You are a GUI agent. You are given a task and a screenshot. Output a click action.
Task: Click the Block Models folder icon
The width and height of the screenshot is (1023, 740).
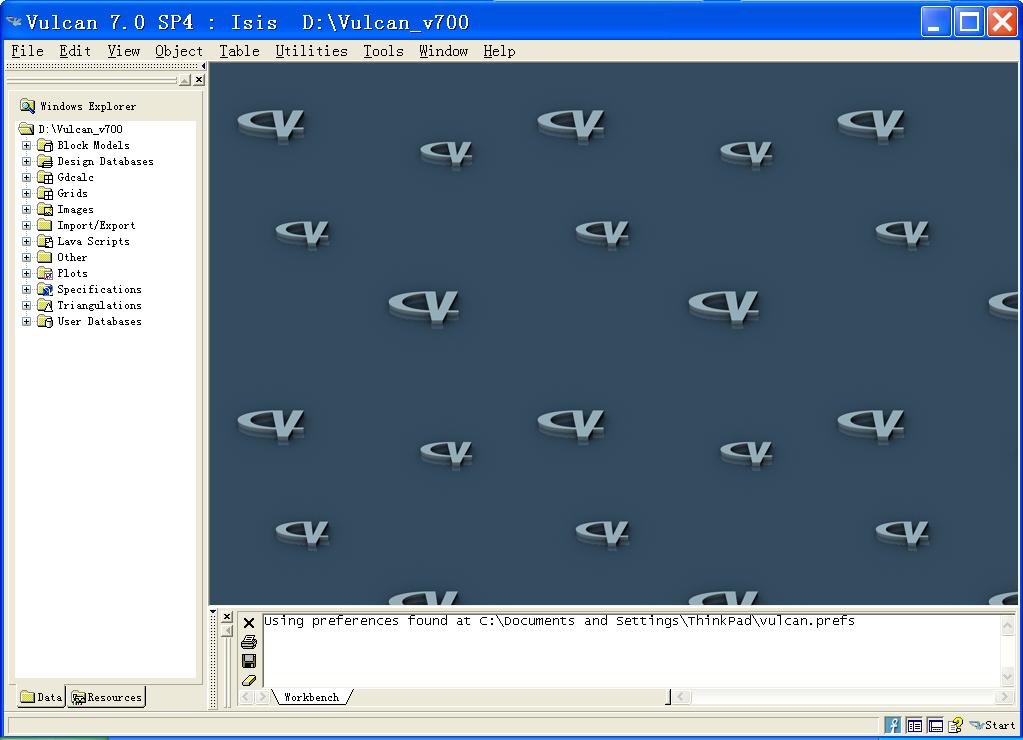click(x=45, y=146)
